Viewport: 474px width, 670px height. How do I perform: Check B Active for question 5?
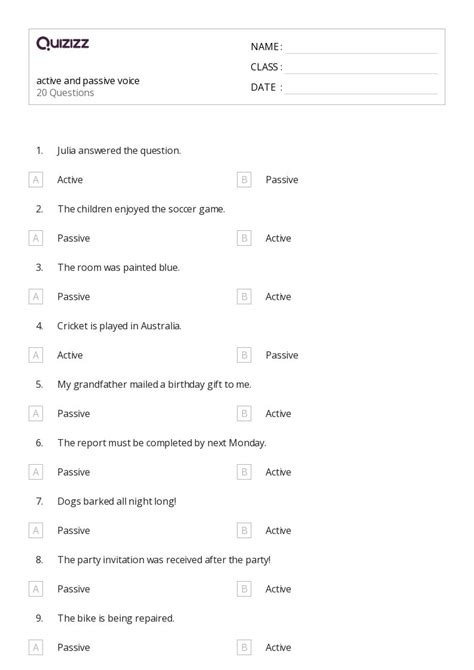[244, 414]
